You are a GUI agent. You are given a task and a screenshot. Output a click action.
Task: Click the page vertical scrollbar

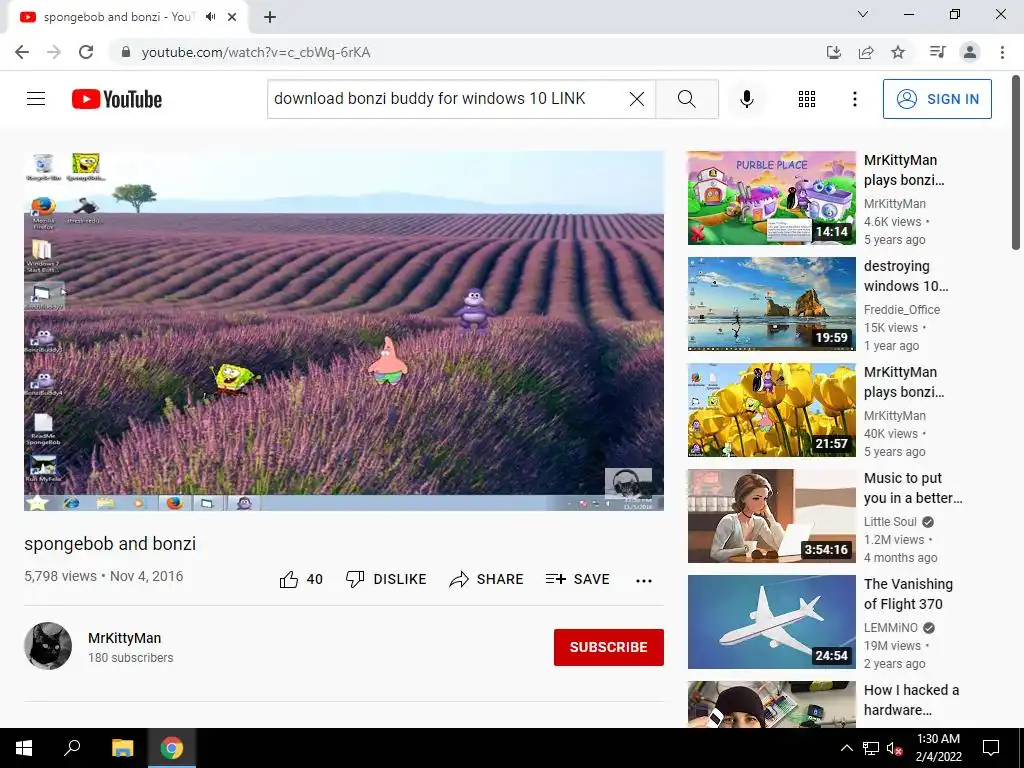(1016, 161)
